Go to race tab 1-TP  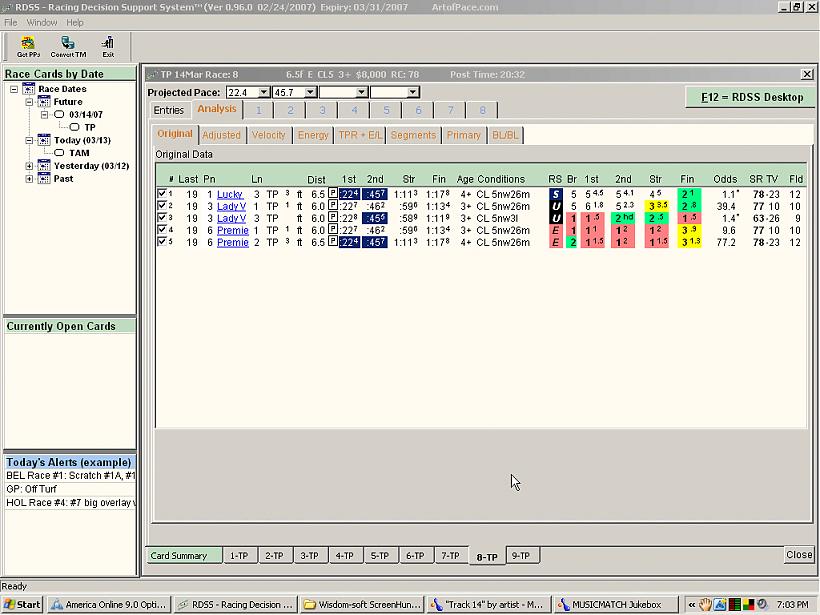[239, 555]
